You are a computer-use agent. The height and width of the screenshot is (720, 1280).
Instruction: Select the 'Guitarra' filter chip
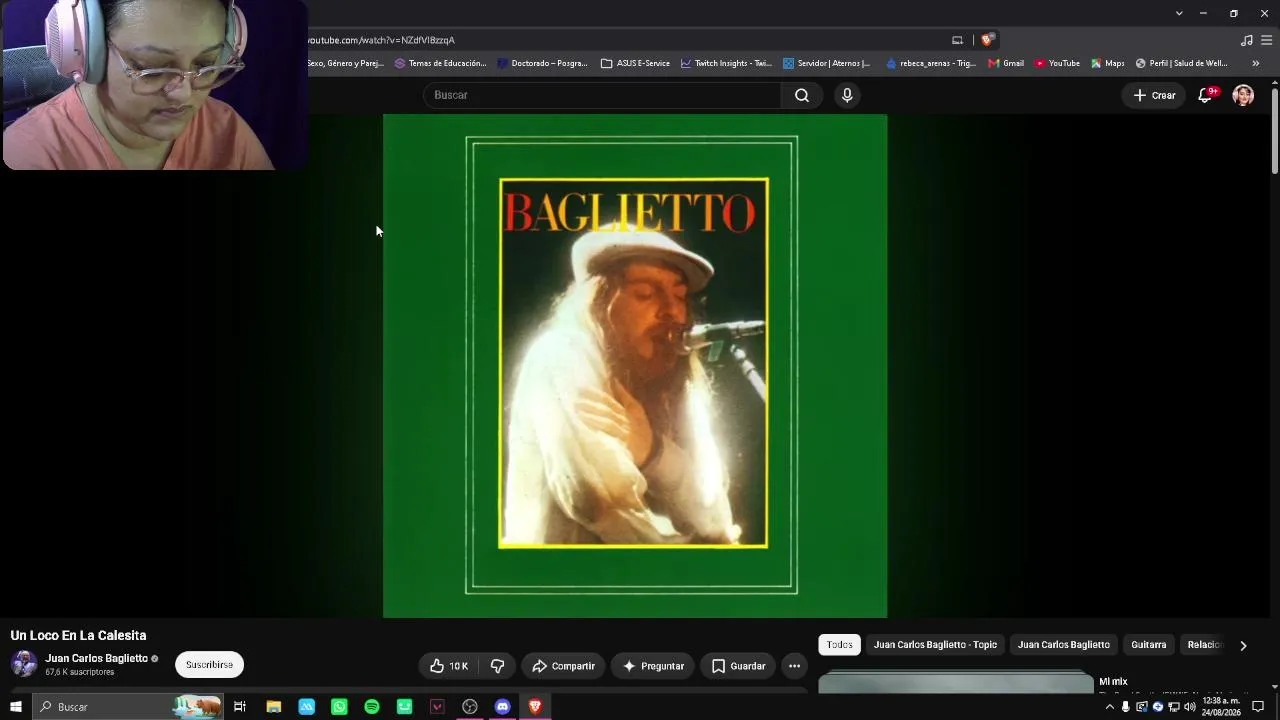coord(1149,645)
